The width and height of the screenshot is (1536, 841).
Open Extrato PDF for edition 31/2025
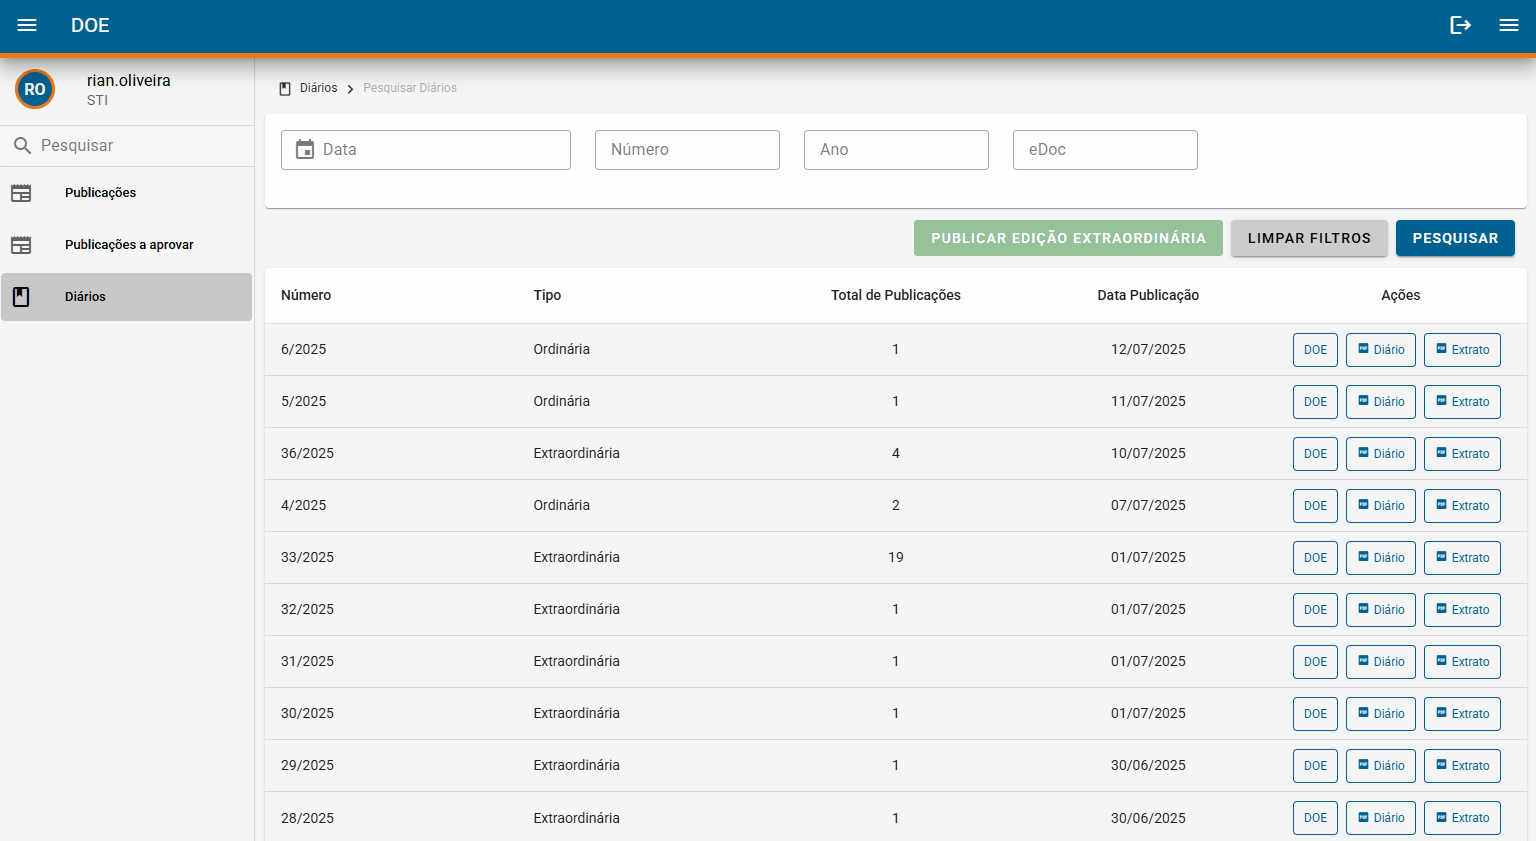1462,662
